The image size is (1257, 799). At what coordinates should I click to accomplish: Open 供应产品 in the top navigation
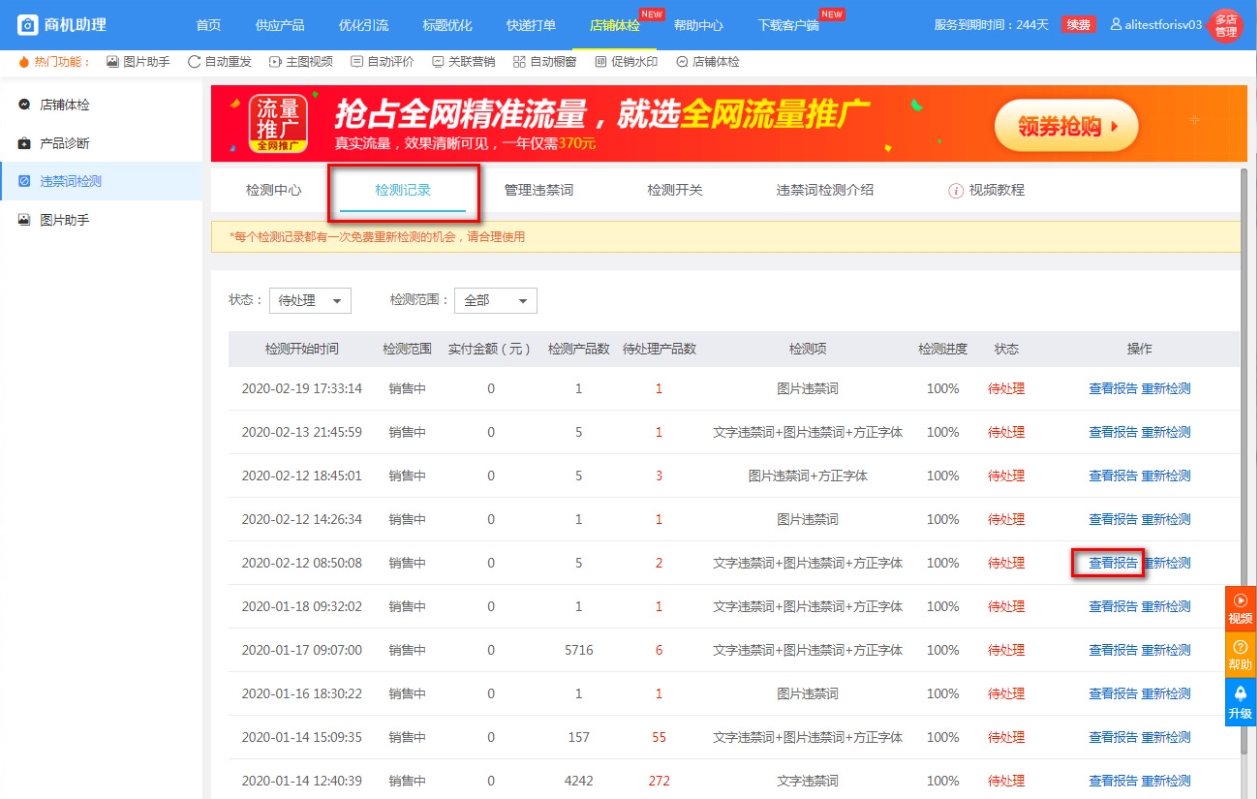point(280,25)
